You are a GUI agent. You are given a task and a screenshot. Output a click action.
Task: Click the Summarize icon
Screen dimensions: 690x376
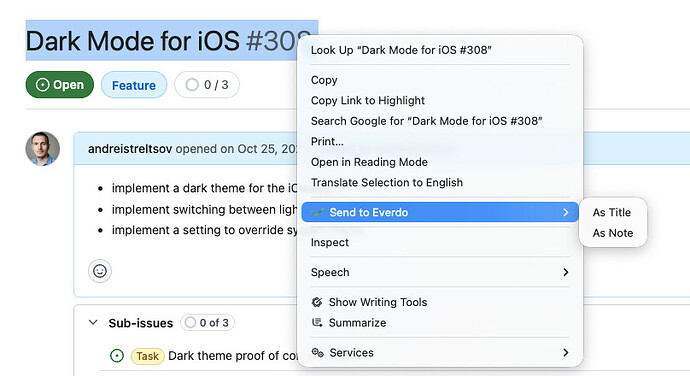(317, 323)
